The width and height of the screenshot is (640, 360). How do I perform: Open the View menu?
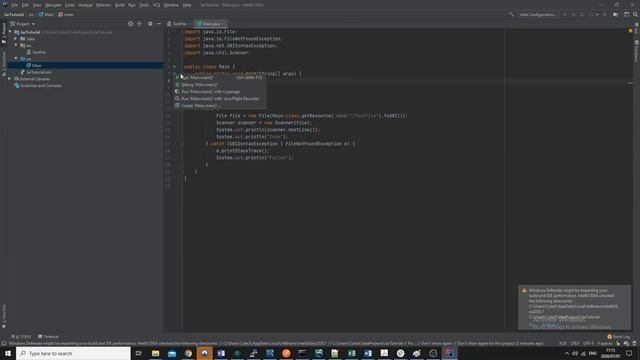click(37, 5)
